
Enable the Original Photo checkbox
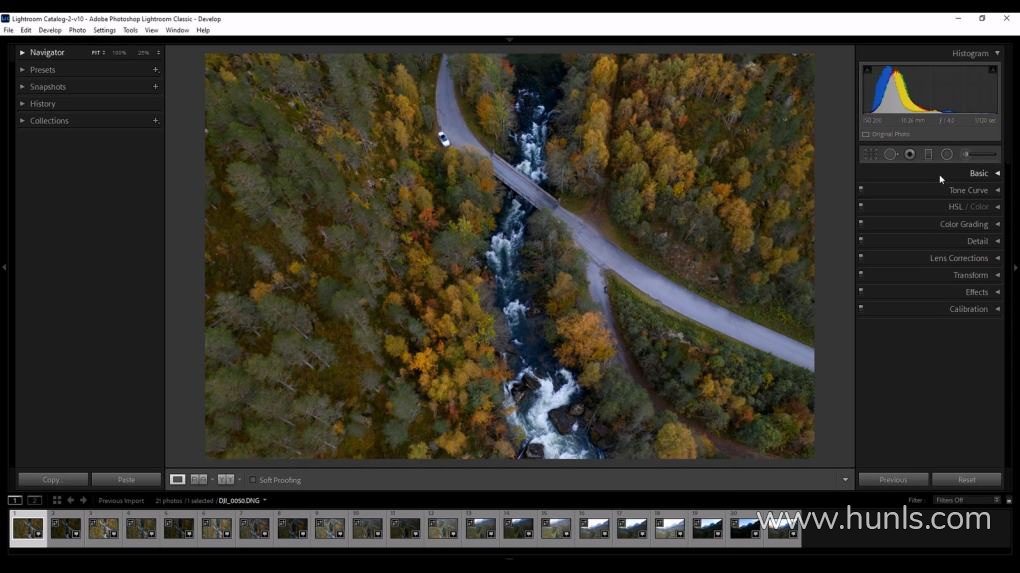click(866, 135)
